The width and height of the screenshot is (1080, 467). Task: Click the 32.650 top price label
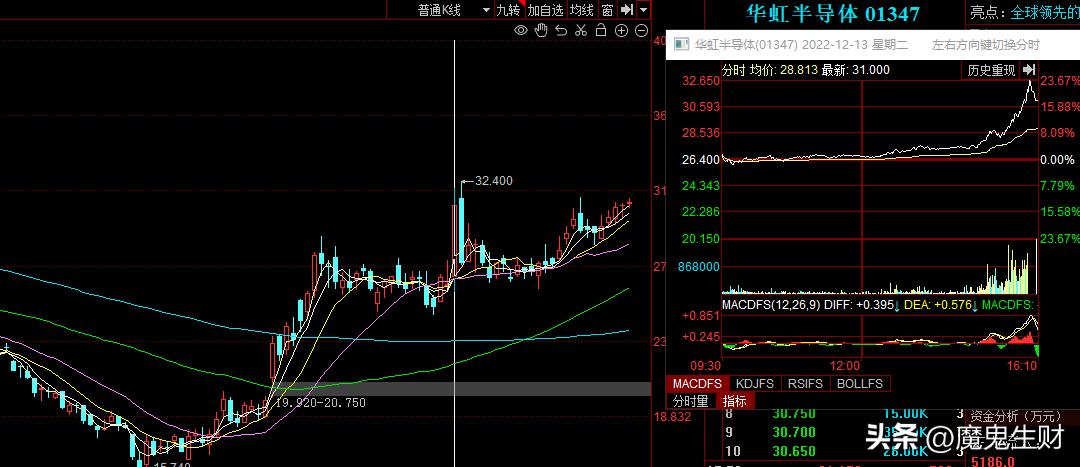pyautogui.click(x=700, y=81)
